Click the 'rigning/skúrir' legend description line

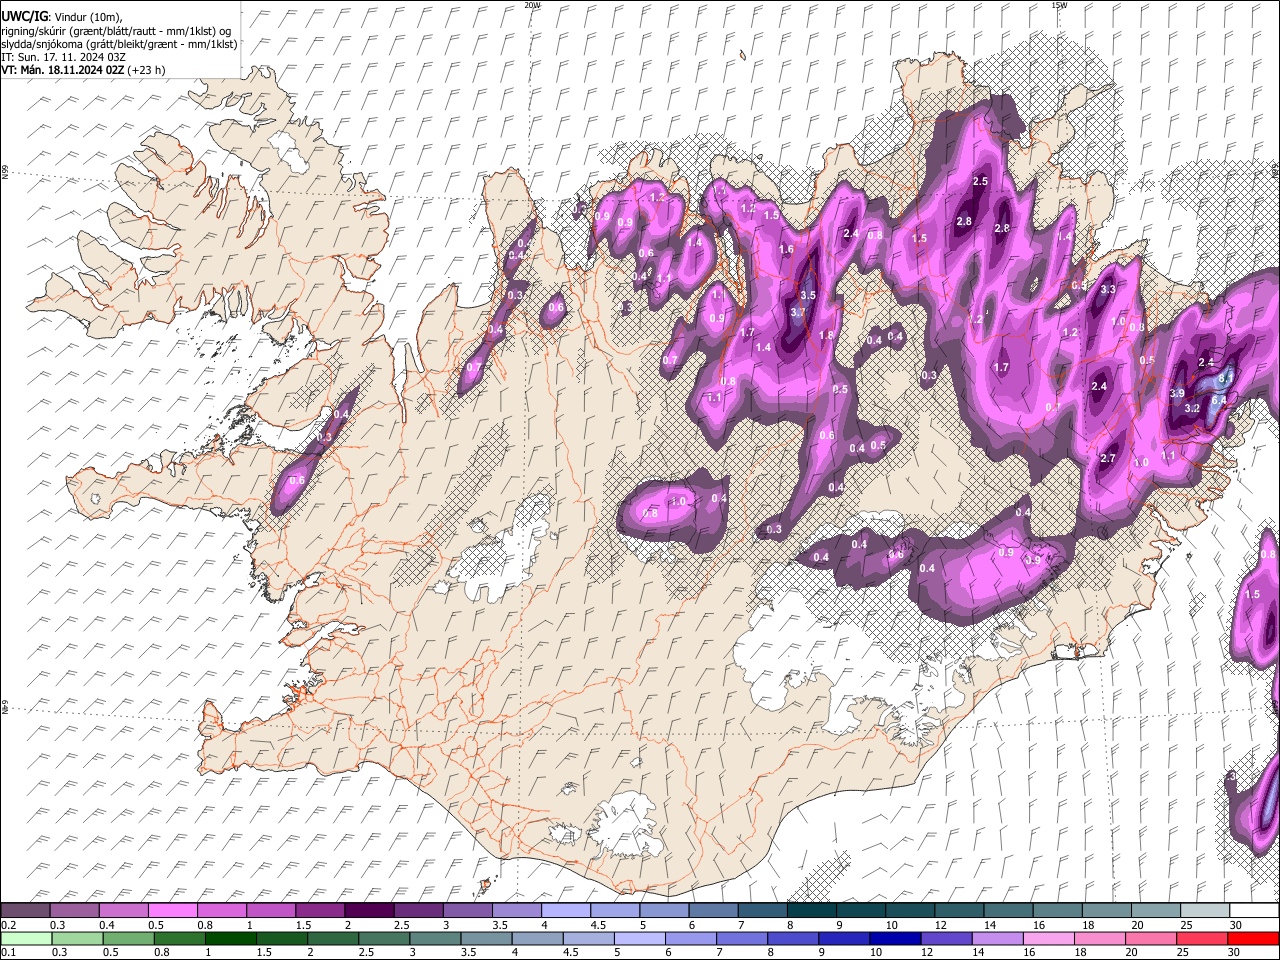pos(116,30)
